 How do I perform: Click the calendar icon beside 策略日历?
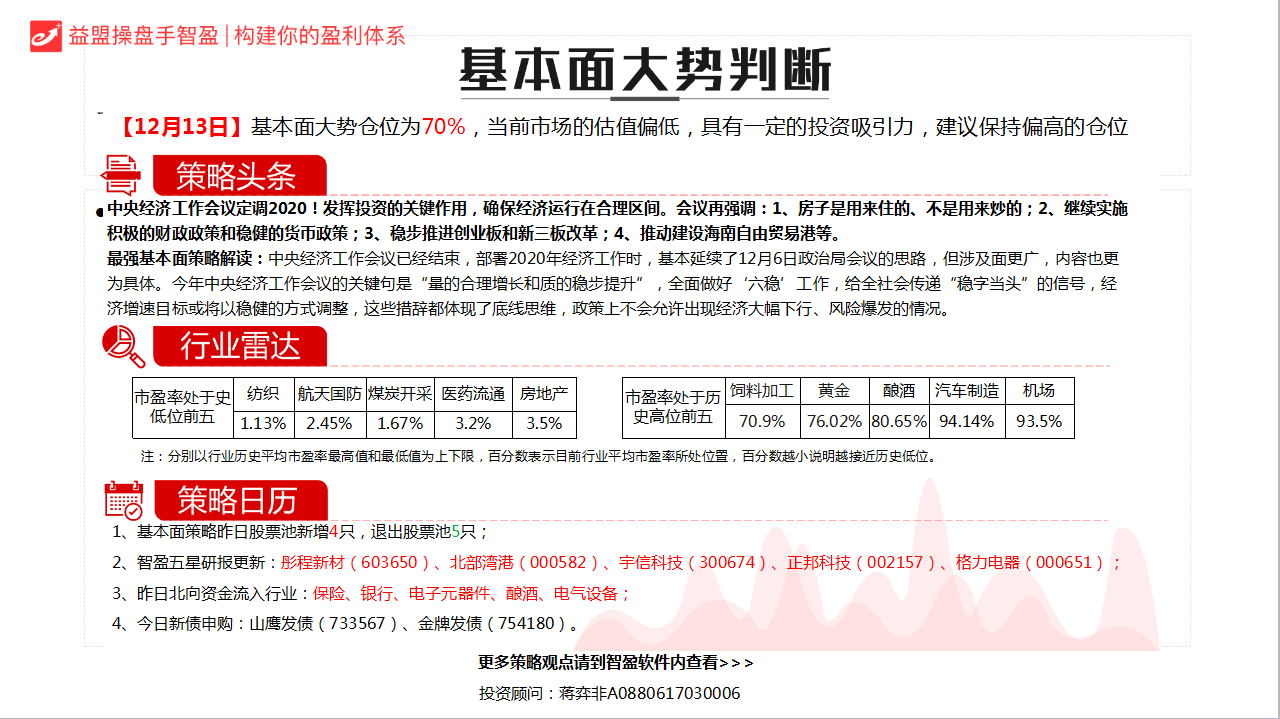pyautogui.click(x=124, y=500)
